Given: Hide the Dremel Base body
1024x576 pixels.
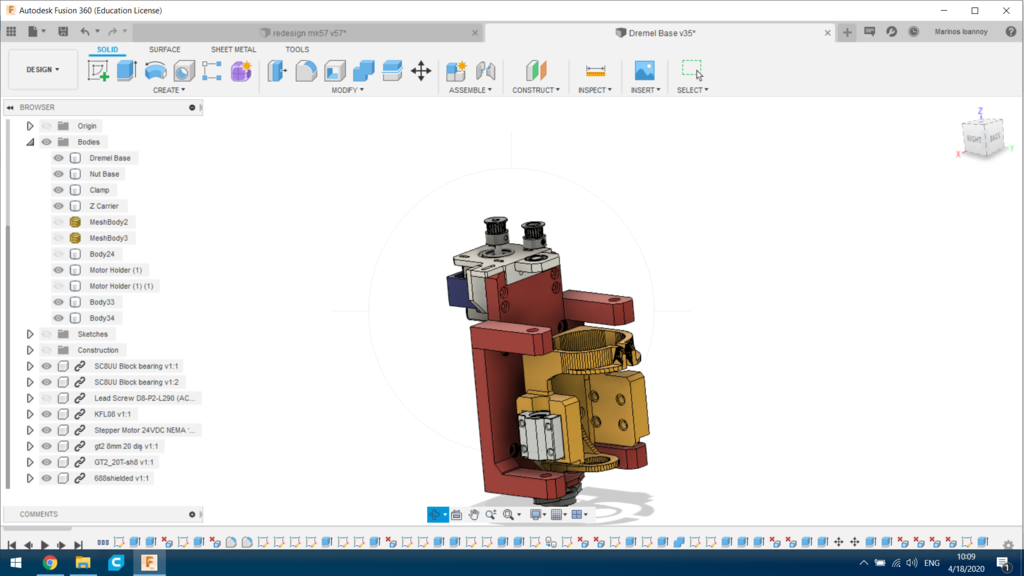Looking at the screenshot, I should (x=58, y=157).
